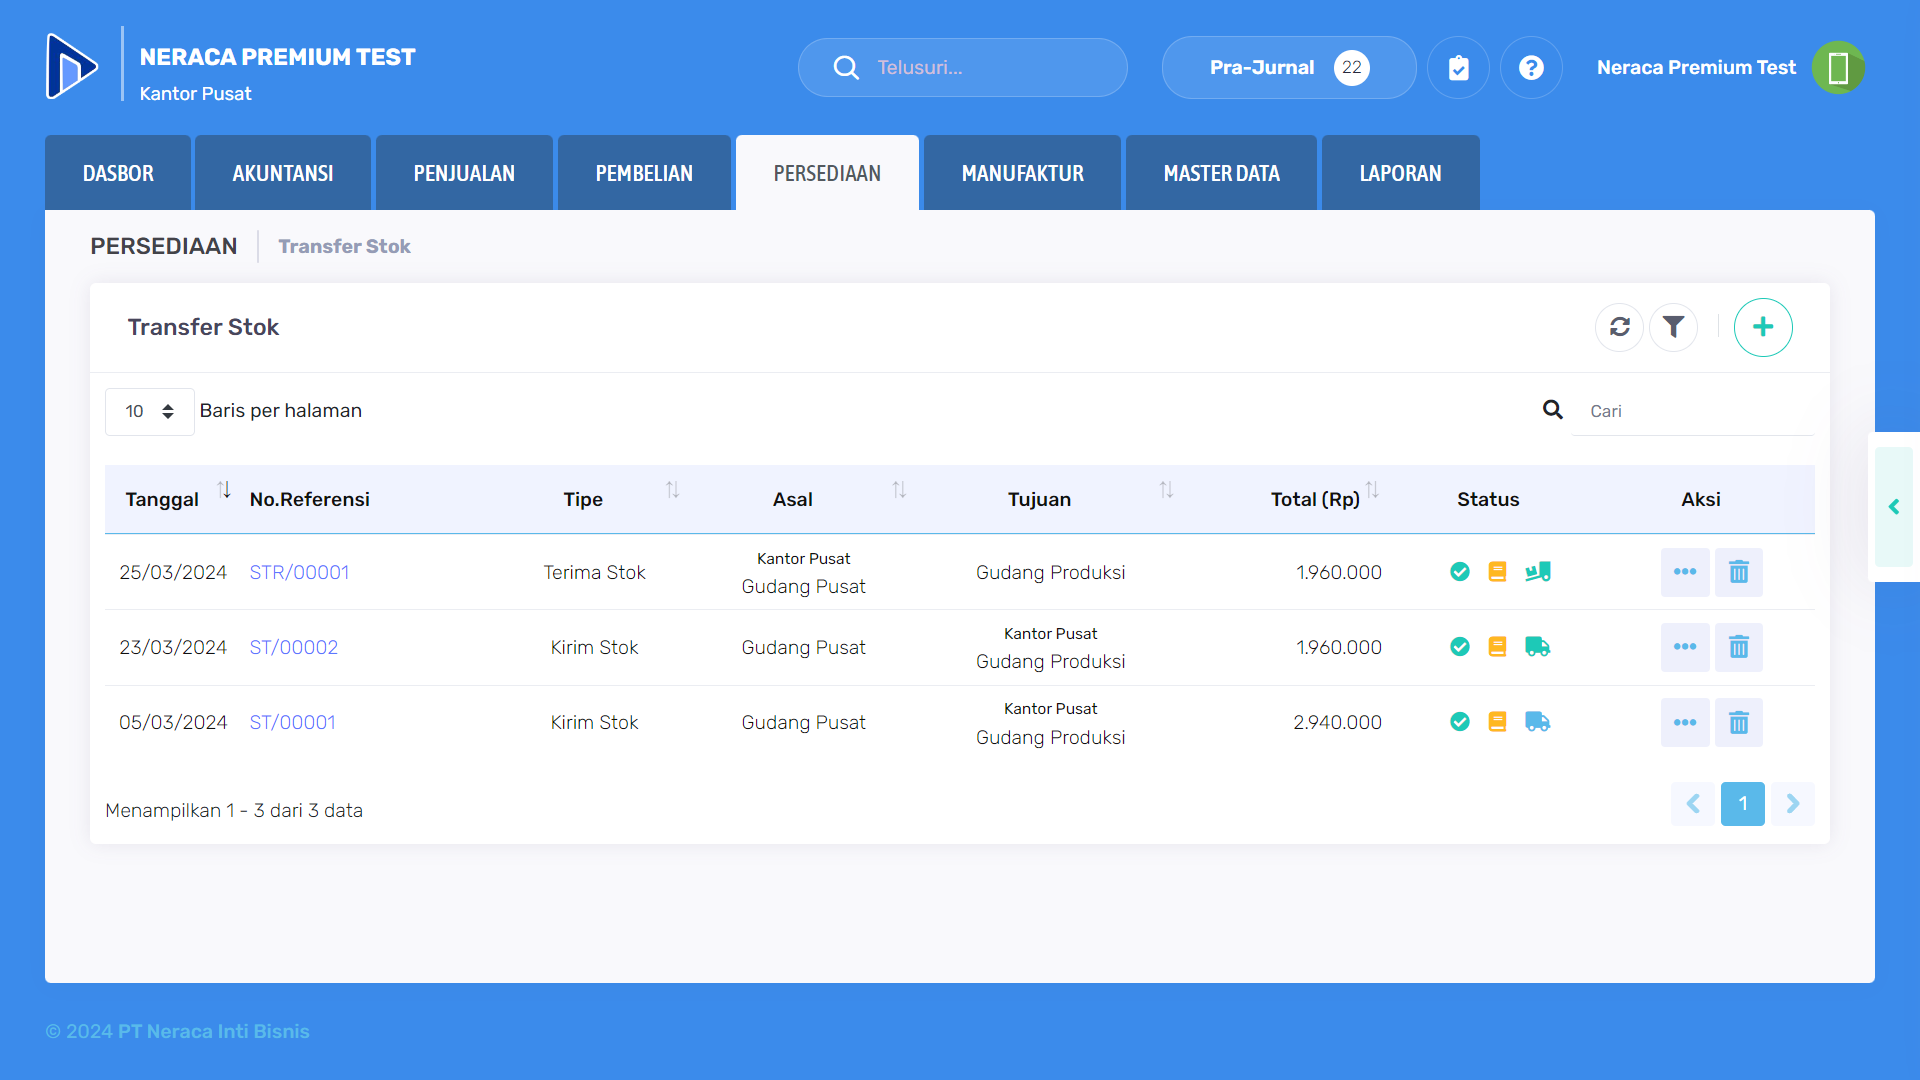Refresh the Transfer Stok list
This screenshot has height=1080, width=1920.
coord(1619,327)
